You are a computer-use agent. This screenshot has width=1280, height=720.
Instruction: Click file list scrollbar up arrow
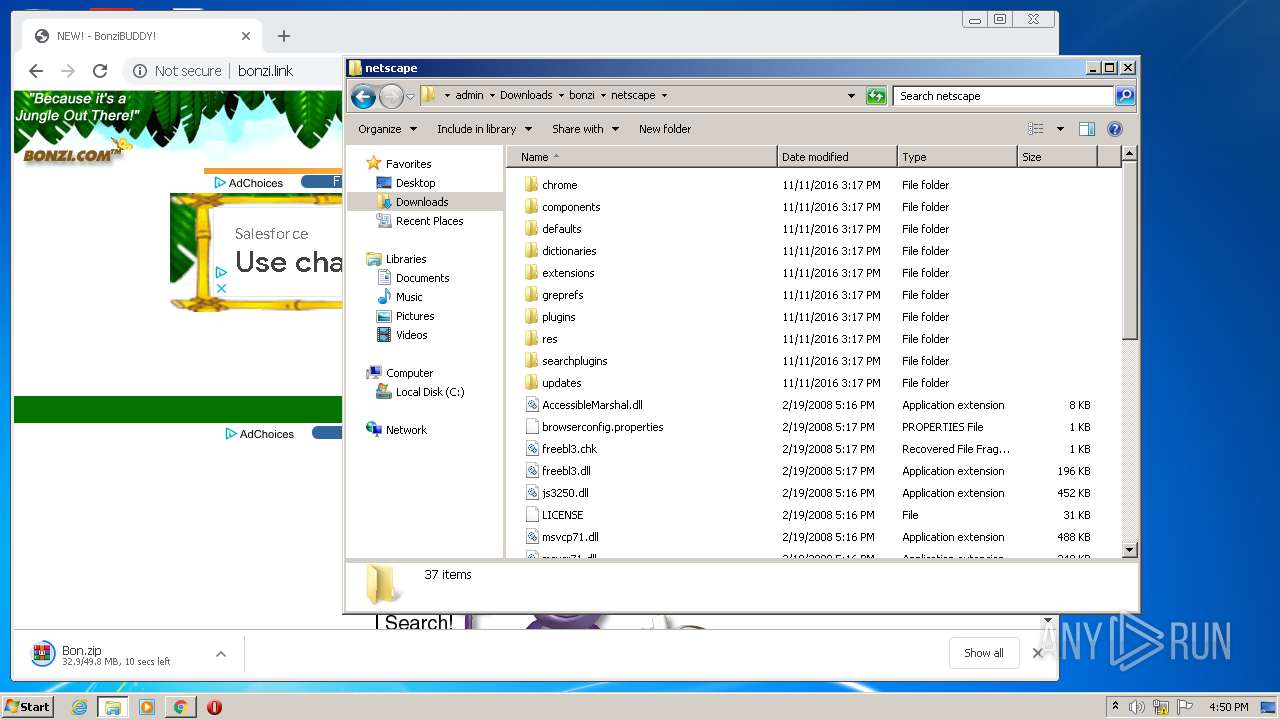click(1129, 154)
